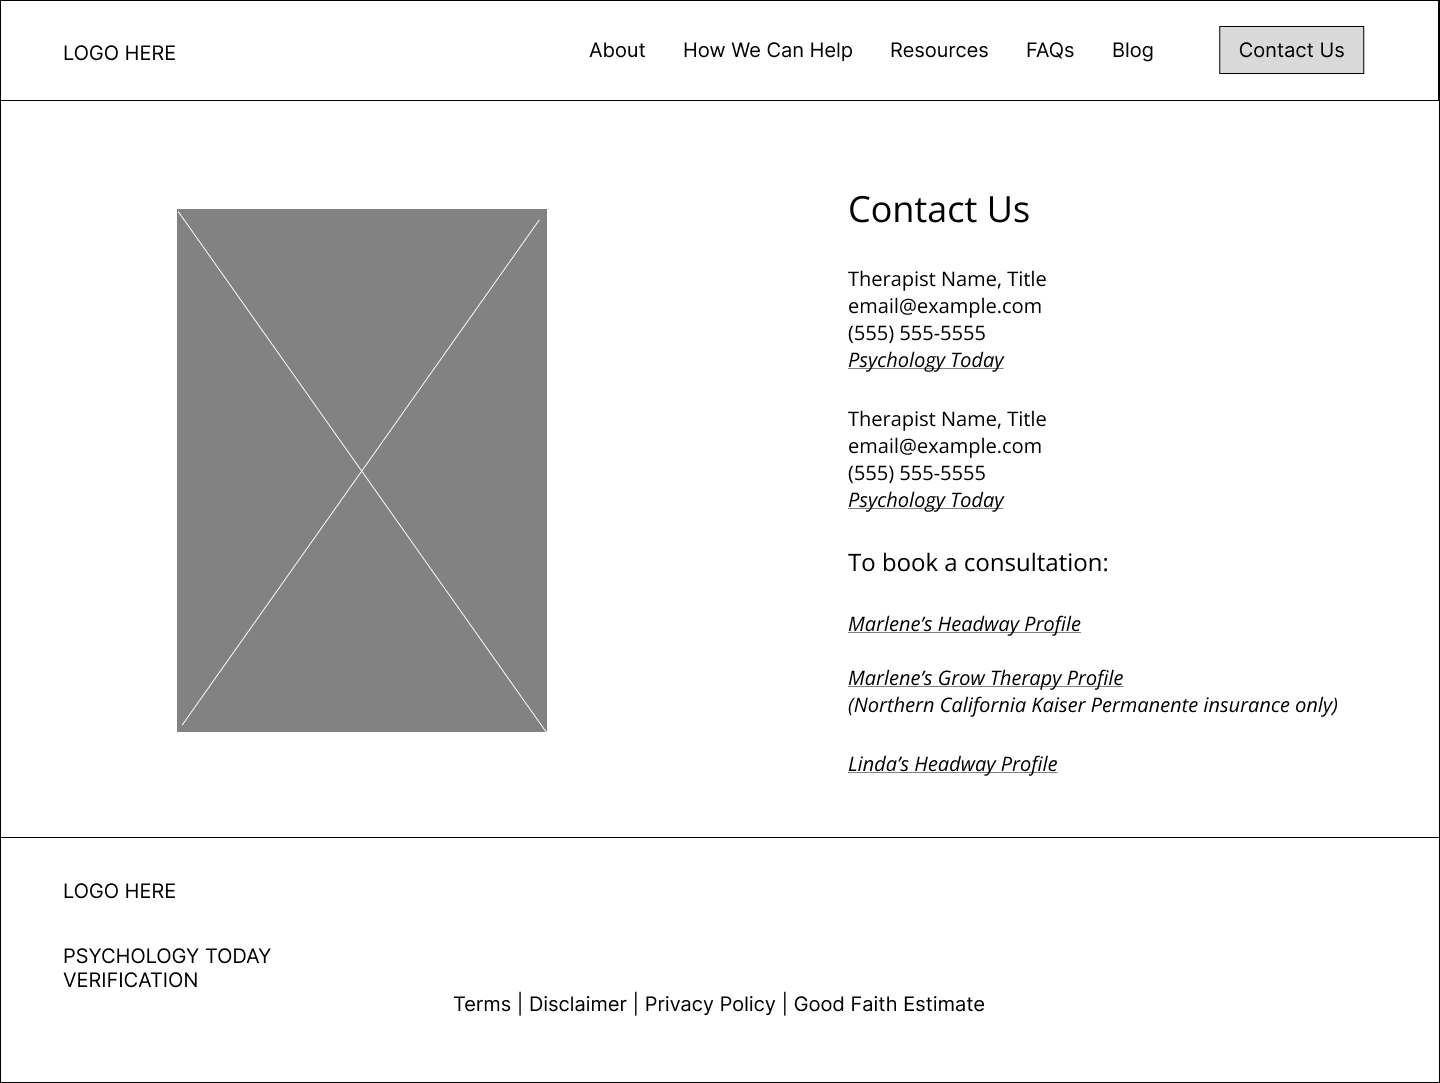1440x1083 pixels.
Task: Click the header LOGO HERE placeholder
Action: tap(119, 53)
